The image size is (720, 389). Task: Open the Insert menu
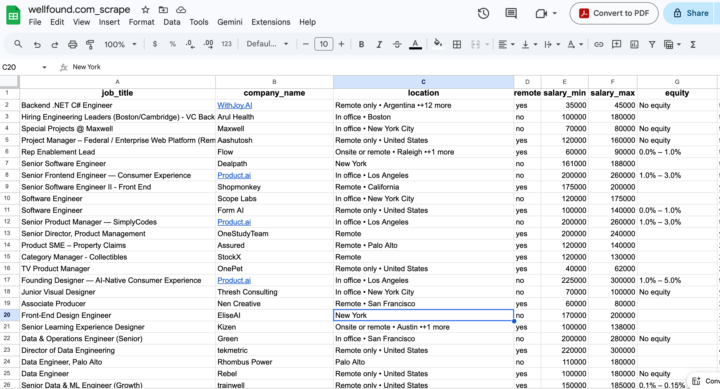click(109, 22)
